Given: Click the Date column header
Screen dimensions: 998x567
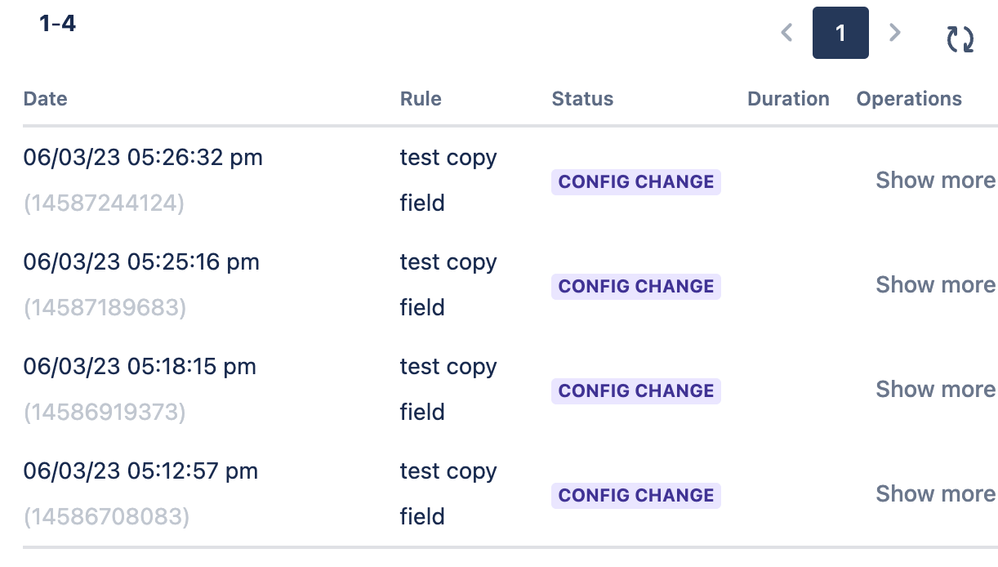Looking at the screenshot, I should coord(45,99).
